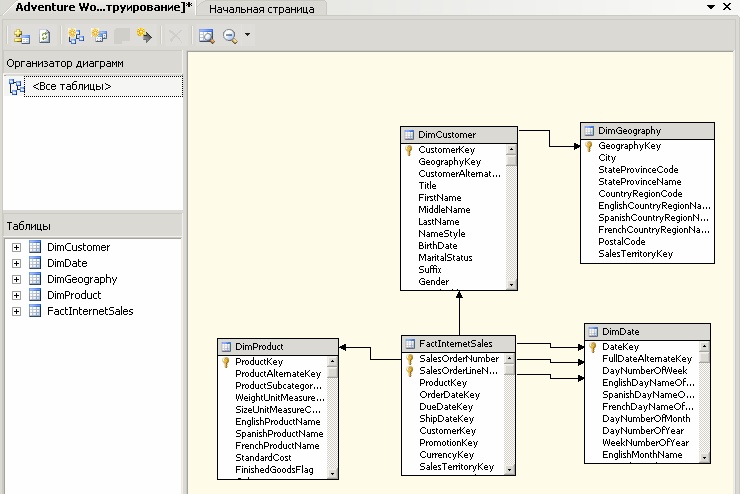Click the new relationship arrow toolbar icon
740x494 pixels.
point(144,36)
